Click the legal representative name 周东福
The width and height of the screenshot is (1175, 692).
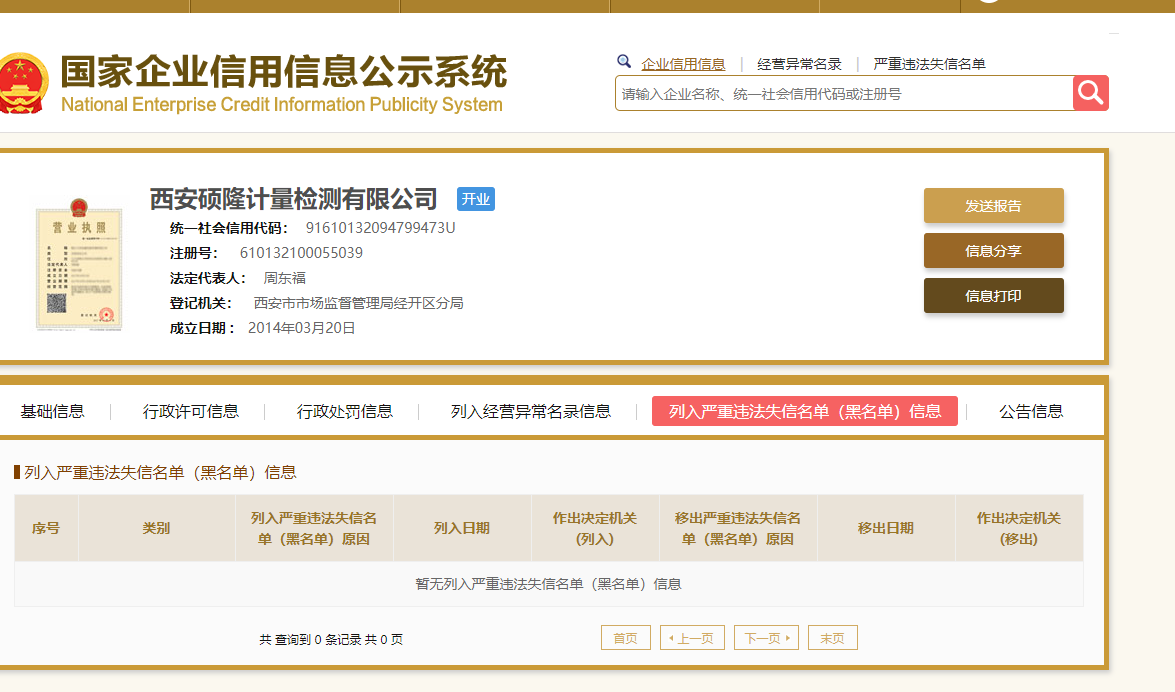(285, 278)
